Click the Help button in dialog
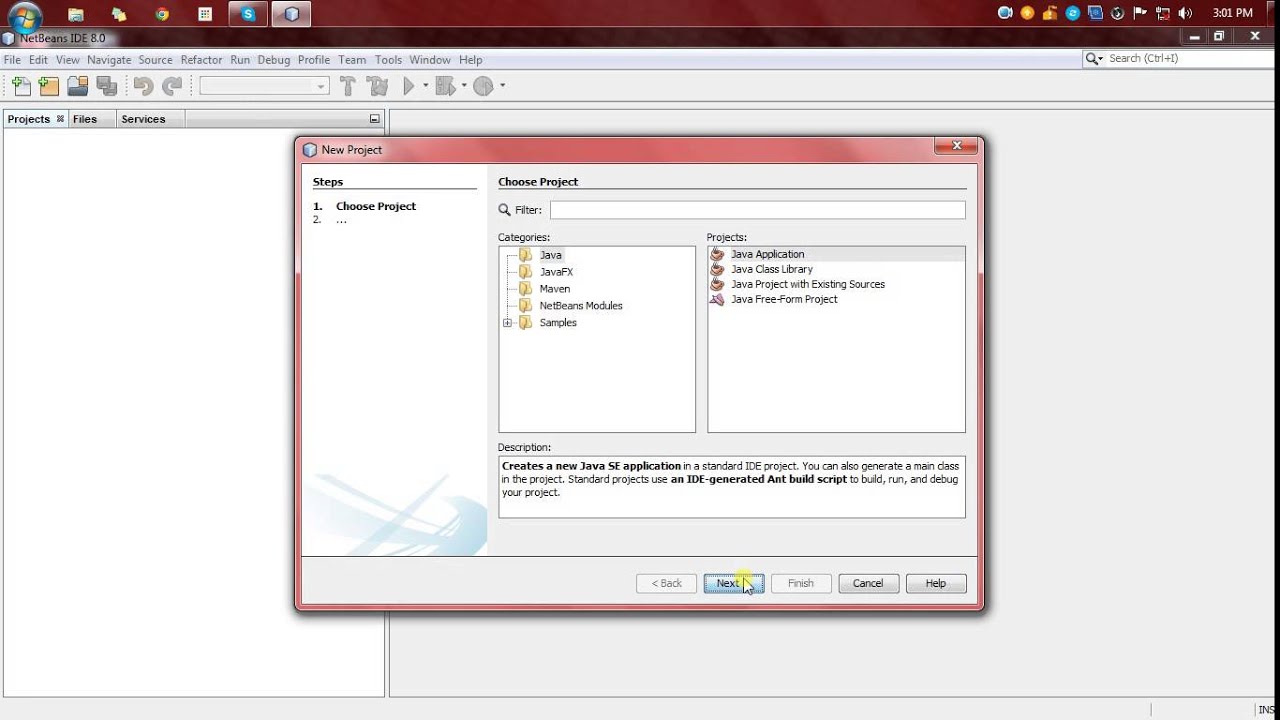Screen dimensions: 1280x720 [x=936, y=583]
